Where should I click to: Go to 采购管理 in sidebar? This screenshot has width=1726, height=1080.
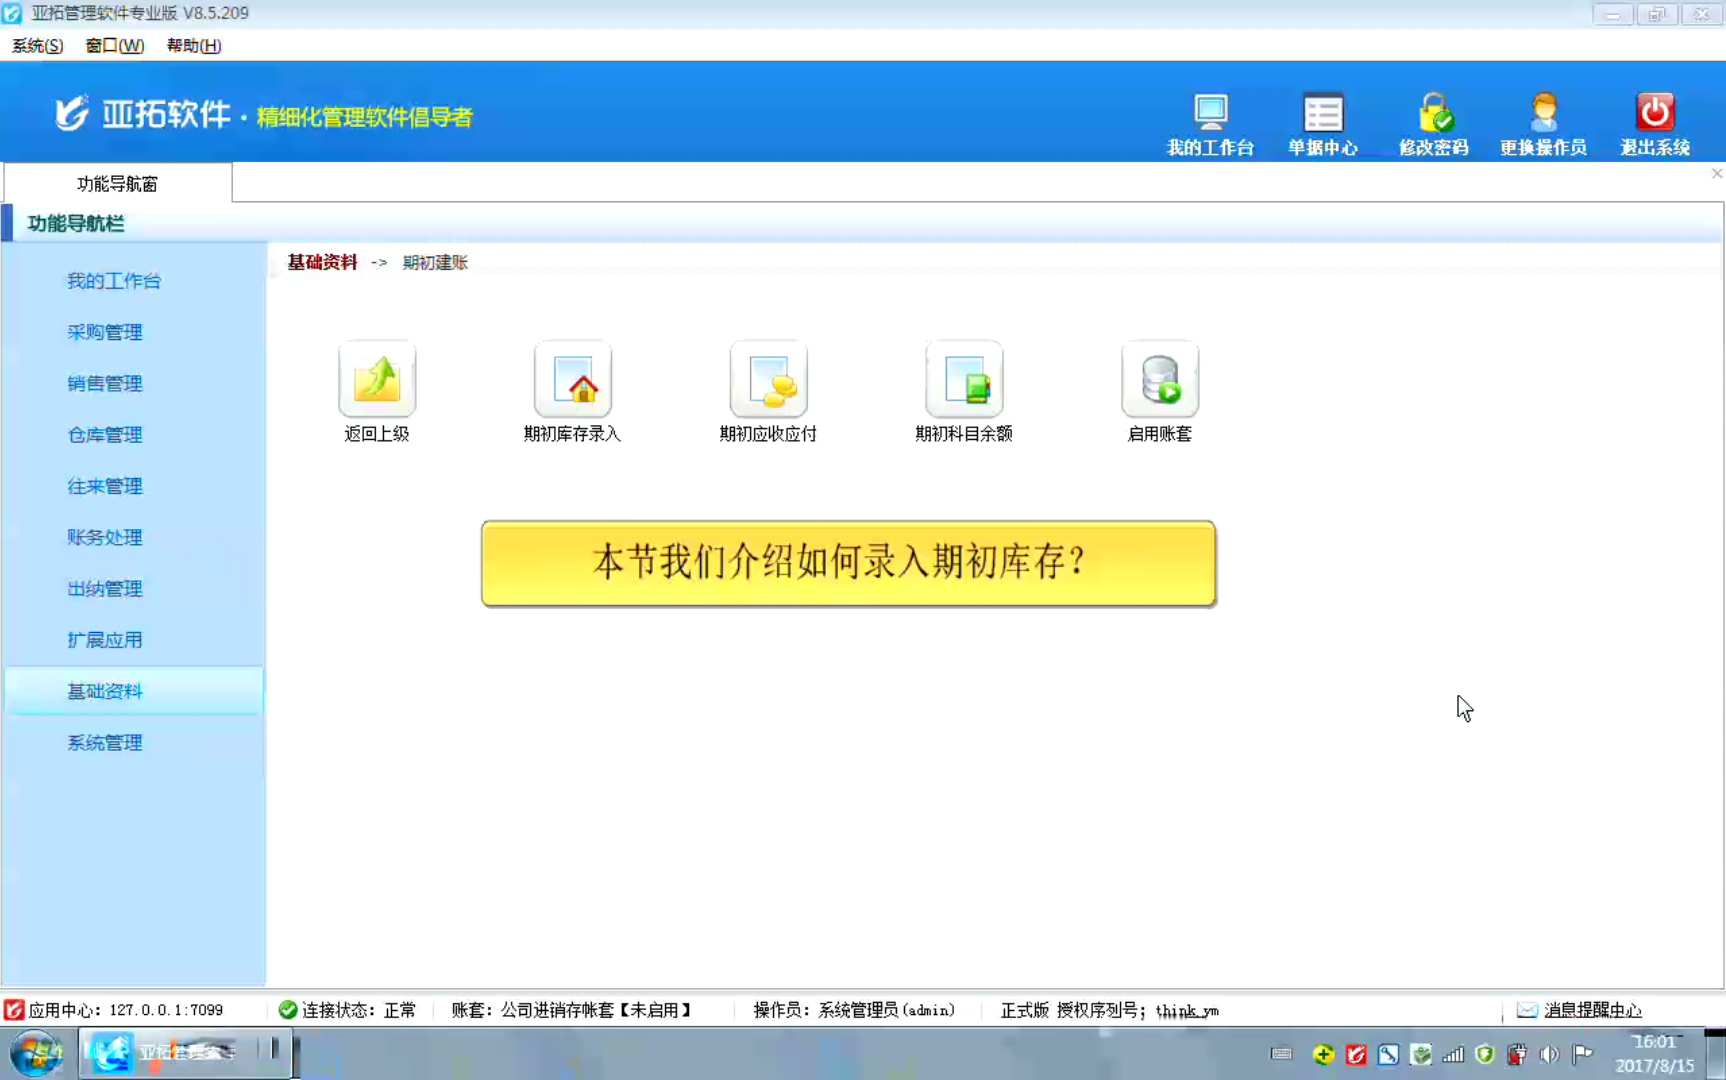[x=105, y=332]
